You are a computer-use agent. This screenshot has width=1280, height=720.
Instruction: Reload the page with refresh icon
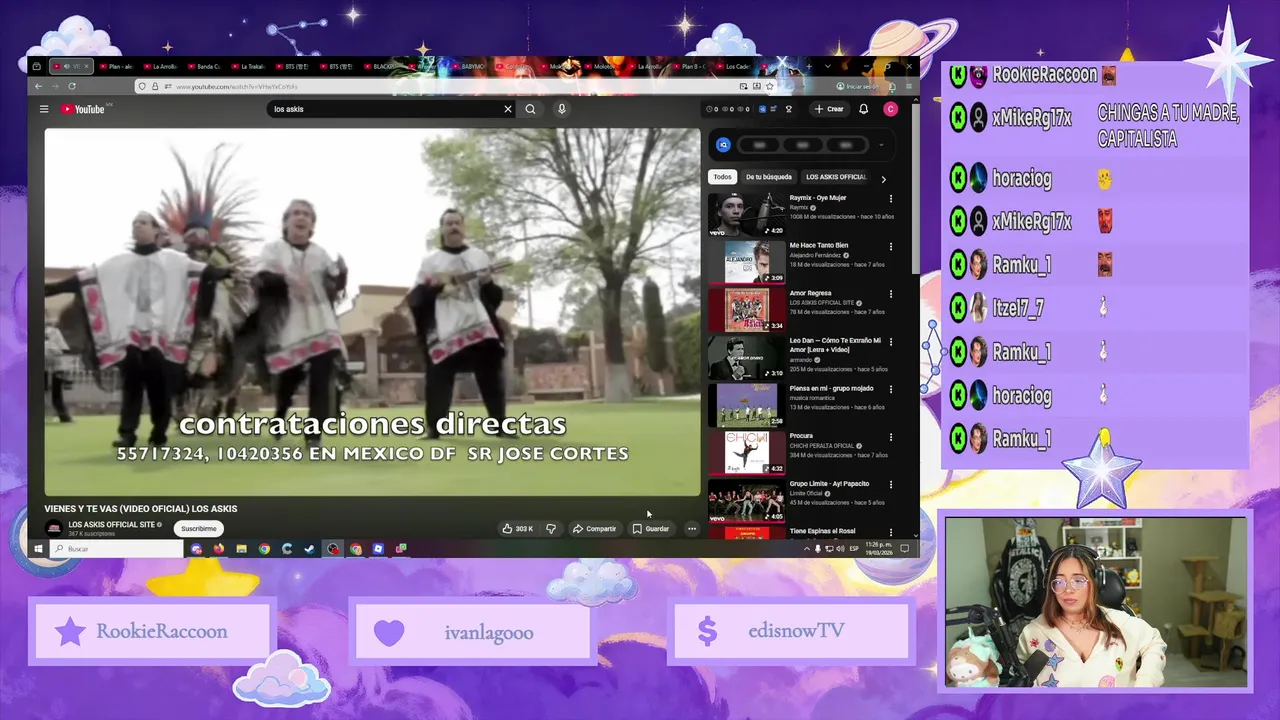(x=71, y=87)
